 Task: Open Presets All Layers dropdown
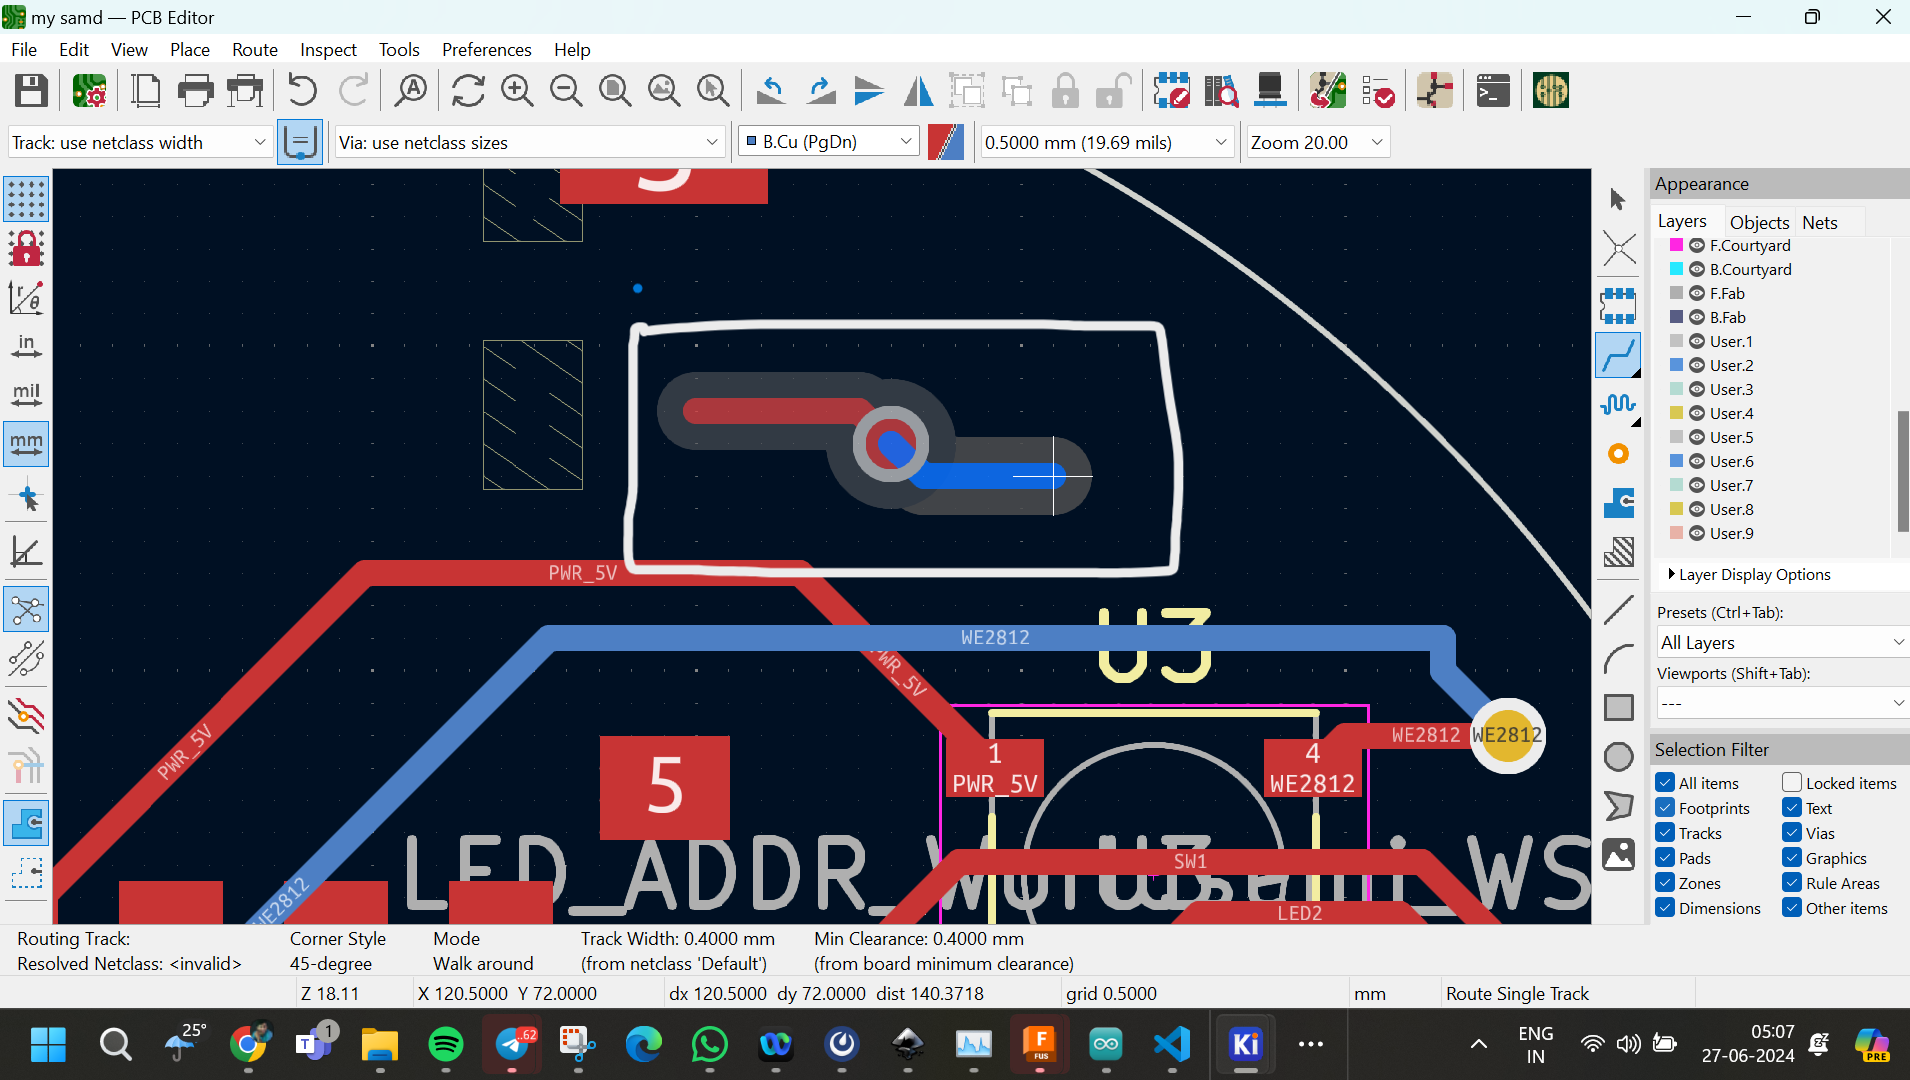click(x=1782, y=642)
